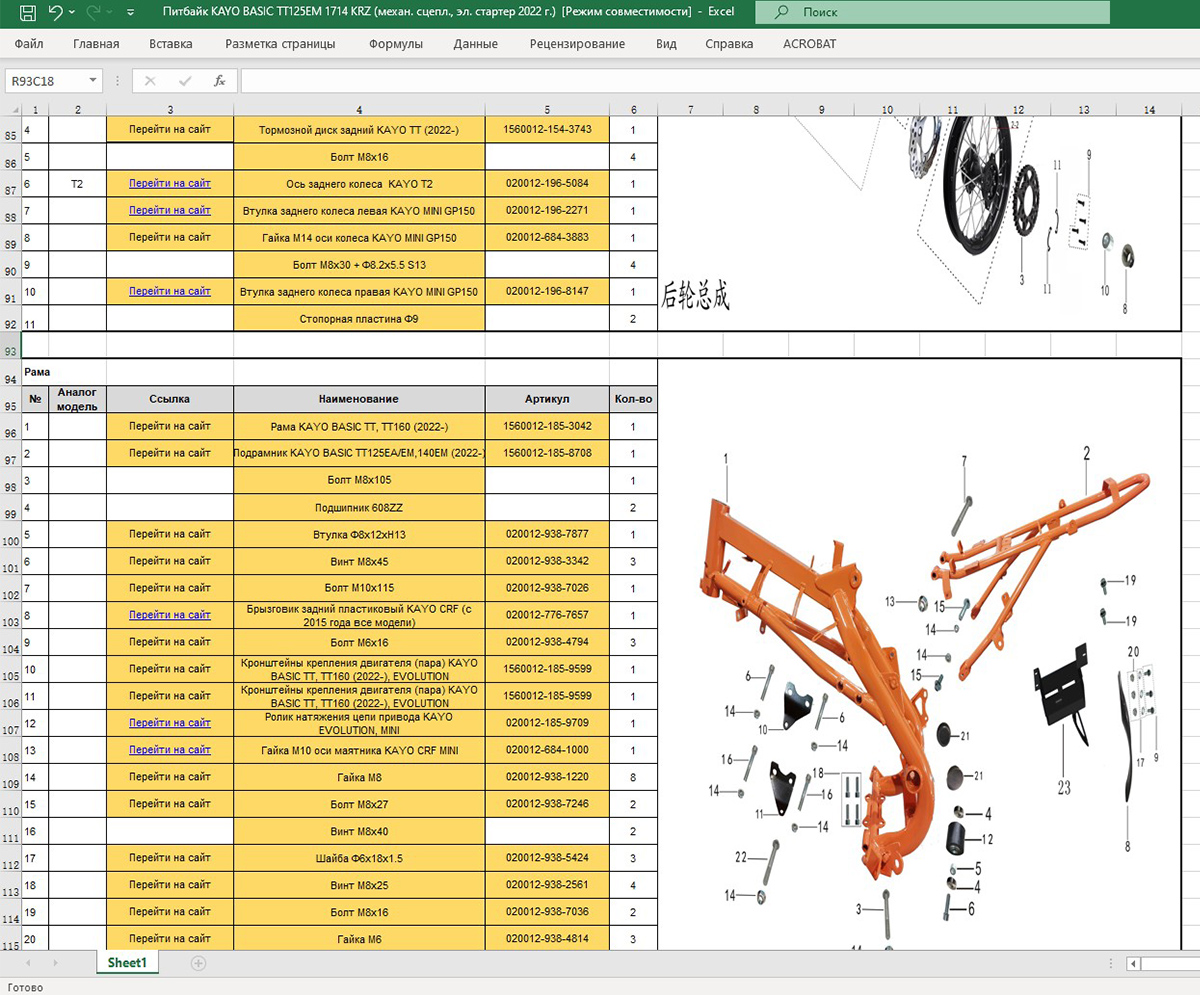Follow site link for Брызговик задний пластиковый
The image size is (1200, 995).
pos(170,615)
